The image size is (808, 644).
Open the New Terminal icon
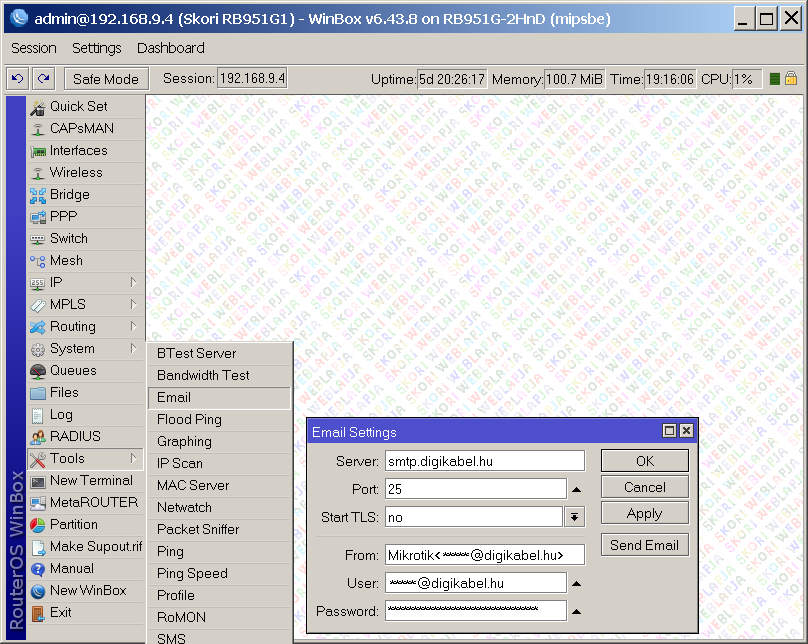coord(38,481)
